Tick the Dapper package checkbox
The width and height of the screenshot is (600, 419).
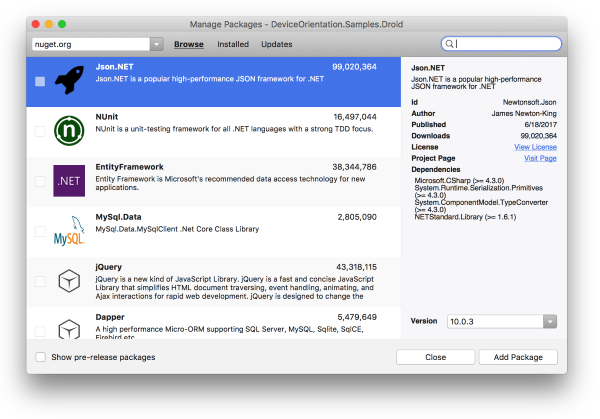[x=40, y=331]
